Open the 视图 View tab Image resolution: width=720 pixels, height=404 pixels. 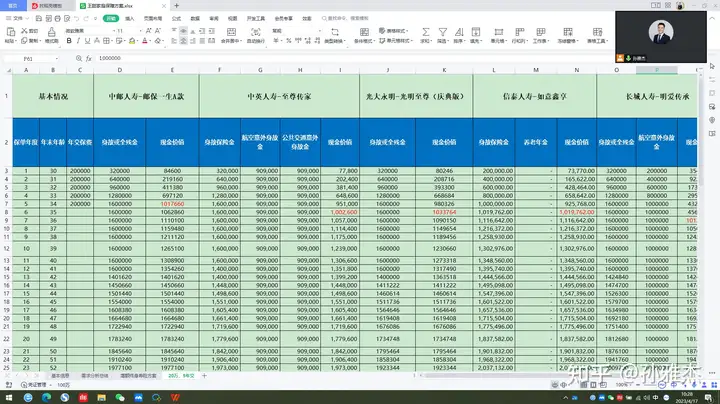[x=233, y=18]
